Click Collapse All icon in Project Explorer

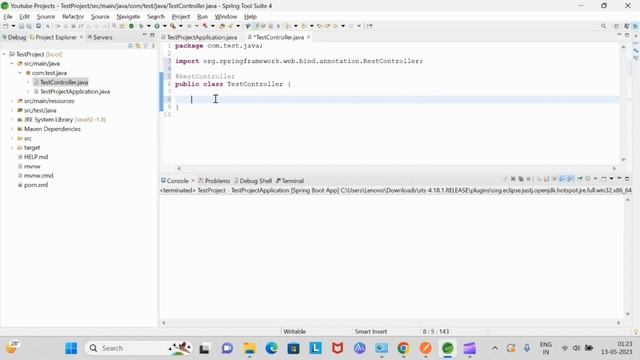click(131, 46)
